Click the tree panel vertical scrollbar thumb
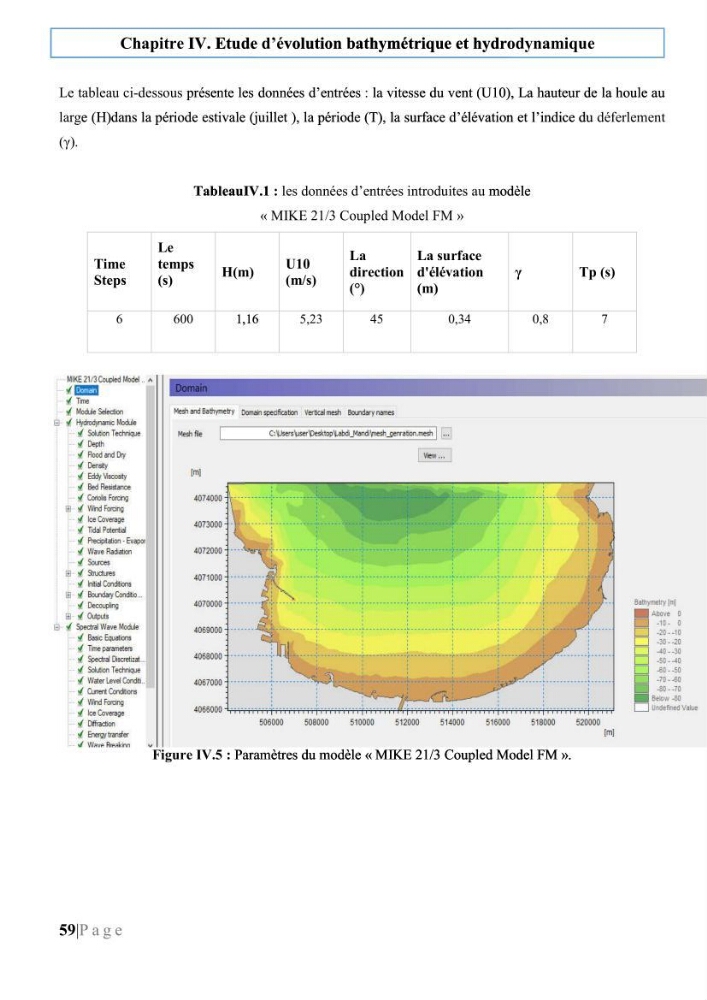This screenshot has height=1000, width=707. [150, 536]
